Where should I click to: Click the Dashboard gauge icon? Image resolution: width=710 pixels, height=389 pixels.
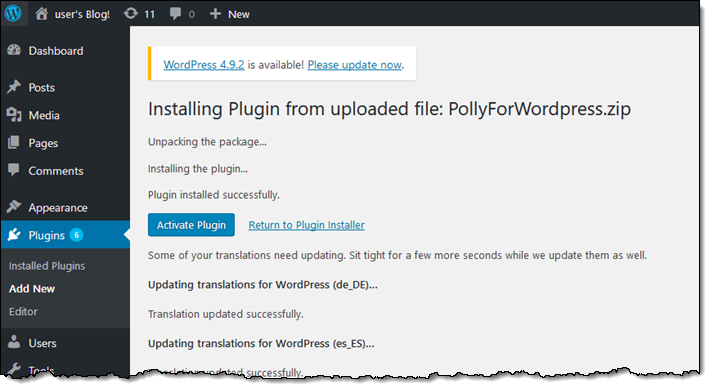[14, 50]
